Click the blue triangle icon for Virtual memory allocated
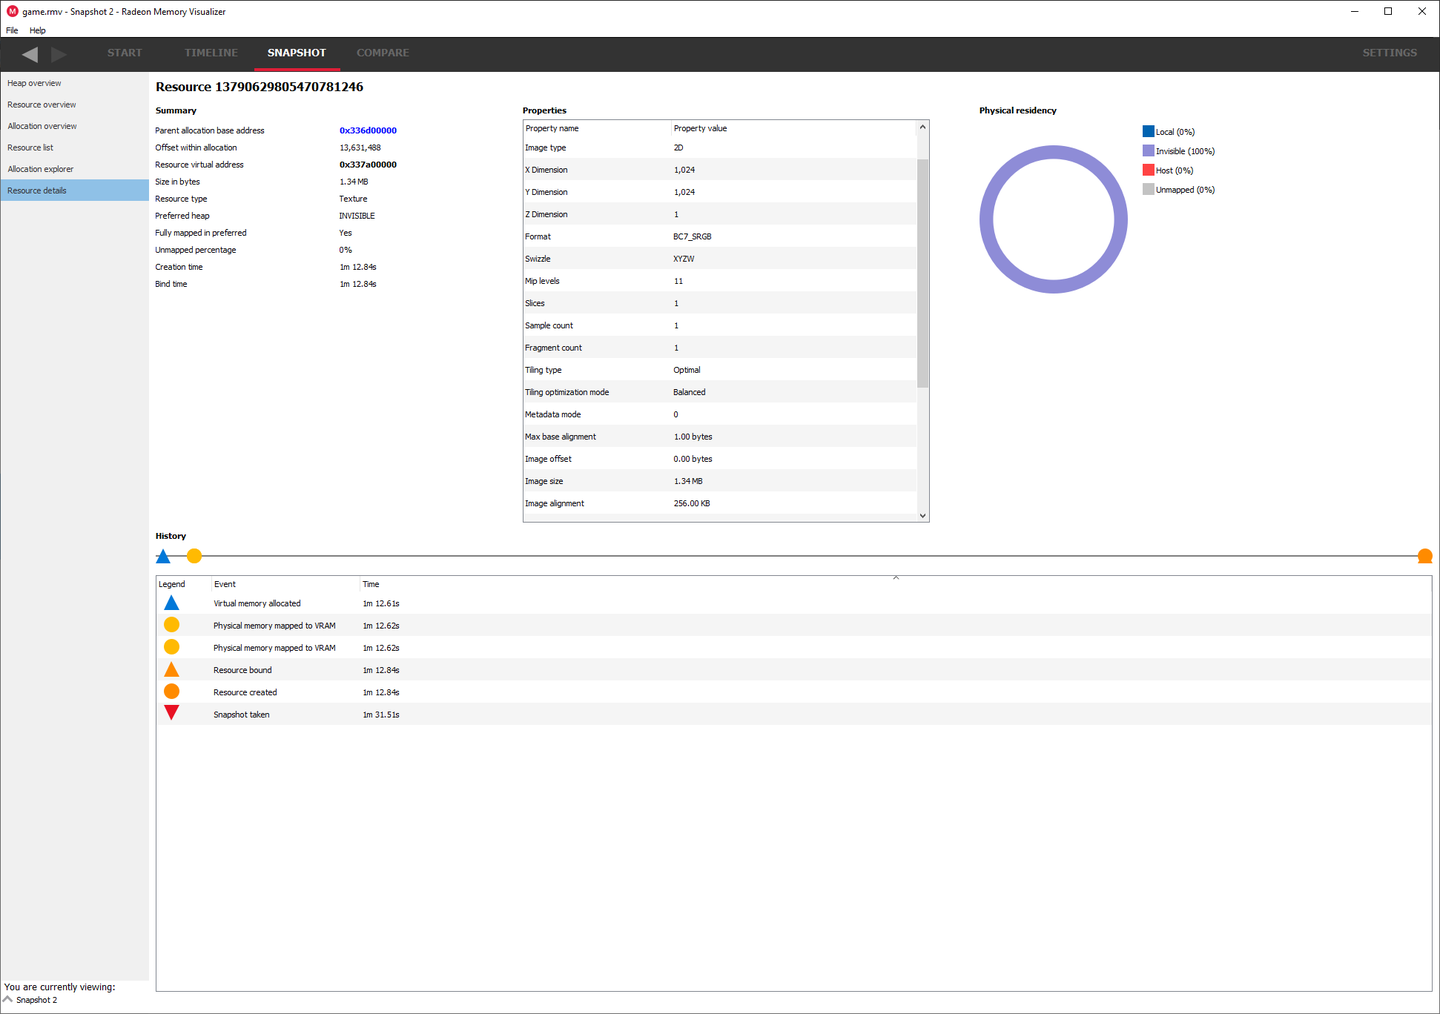The image size is (1440, 1014). pyautogui.click(x=171, y=602)
